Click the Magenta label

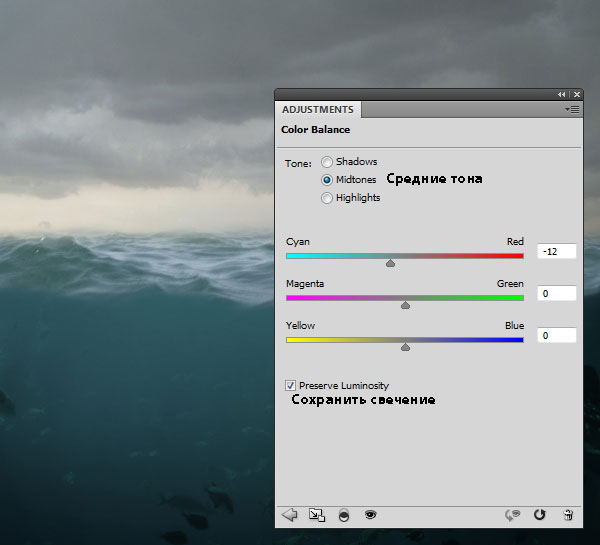[305, 284]
